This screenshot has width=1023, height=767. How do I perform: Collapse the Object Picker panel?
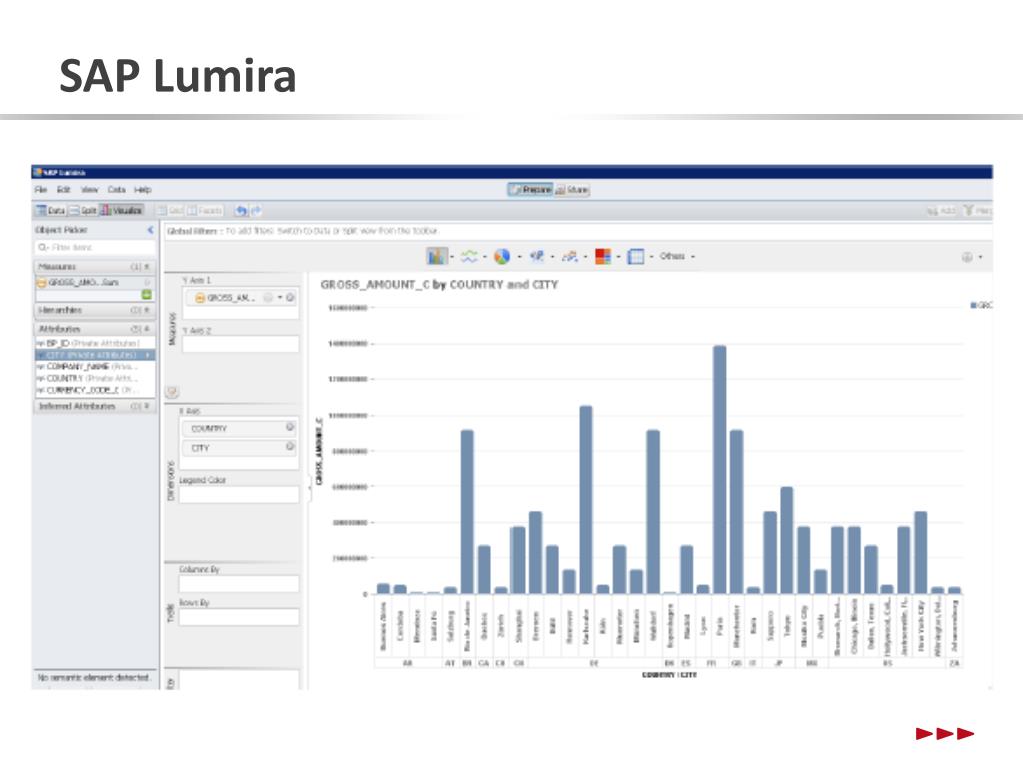[x=151, y=230]
